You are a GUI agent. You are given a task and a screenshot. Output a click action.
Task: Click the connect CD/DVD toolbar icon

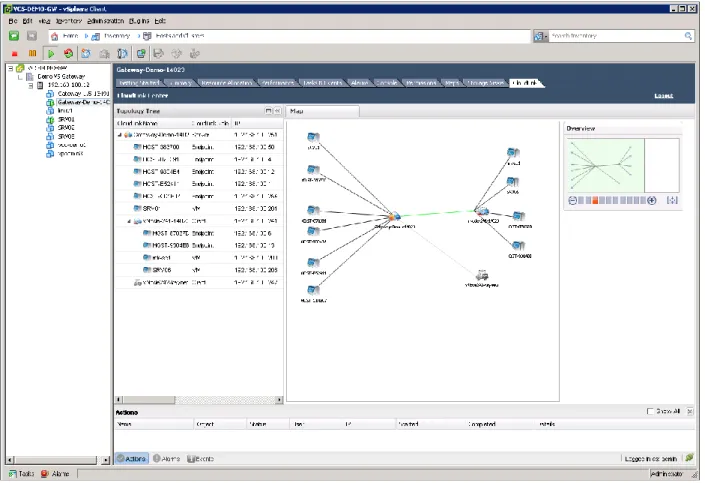(177, 54)
